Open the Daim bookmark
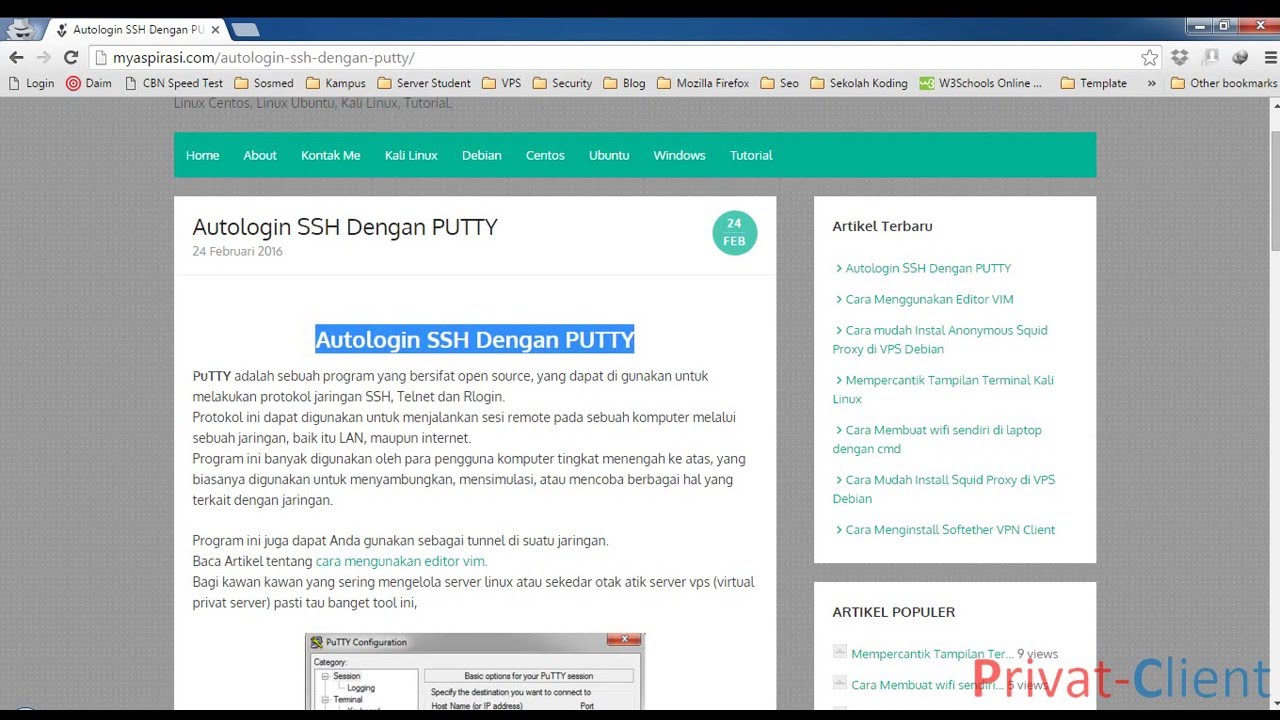Viewport: 1280px width, 720px height. [89, 83]
